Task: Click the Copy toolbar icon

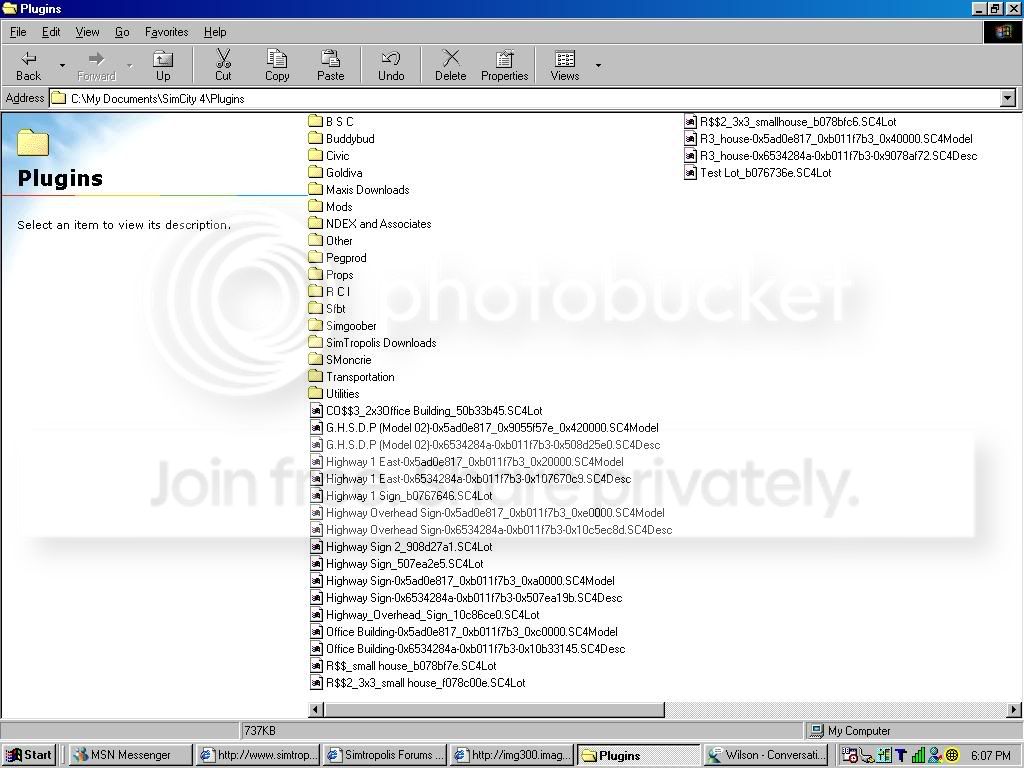Action: (x=277, y=65)
